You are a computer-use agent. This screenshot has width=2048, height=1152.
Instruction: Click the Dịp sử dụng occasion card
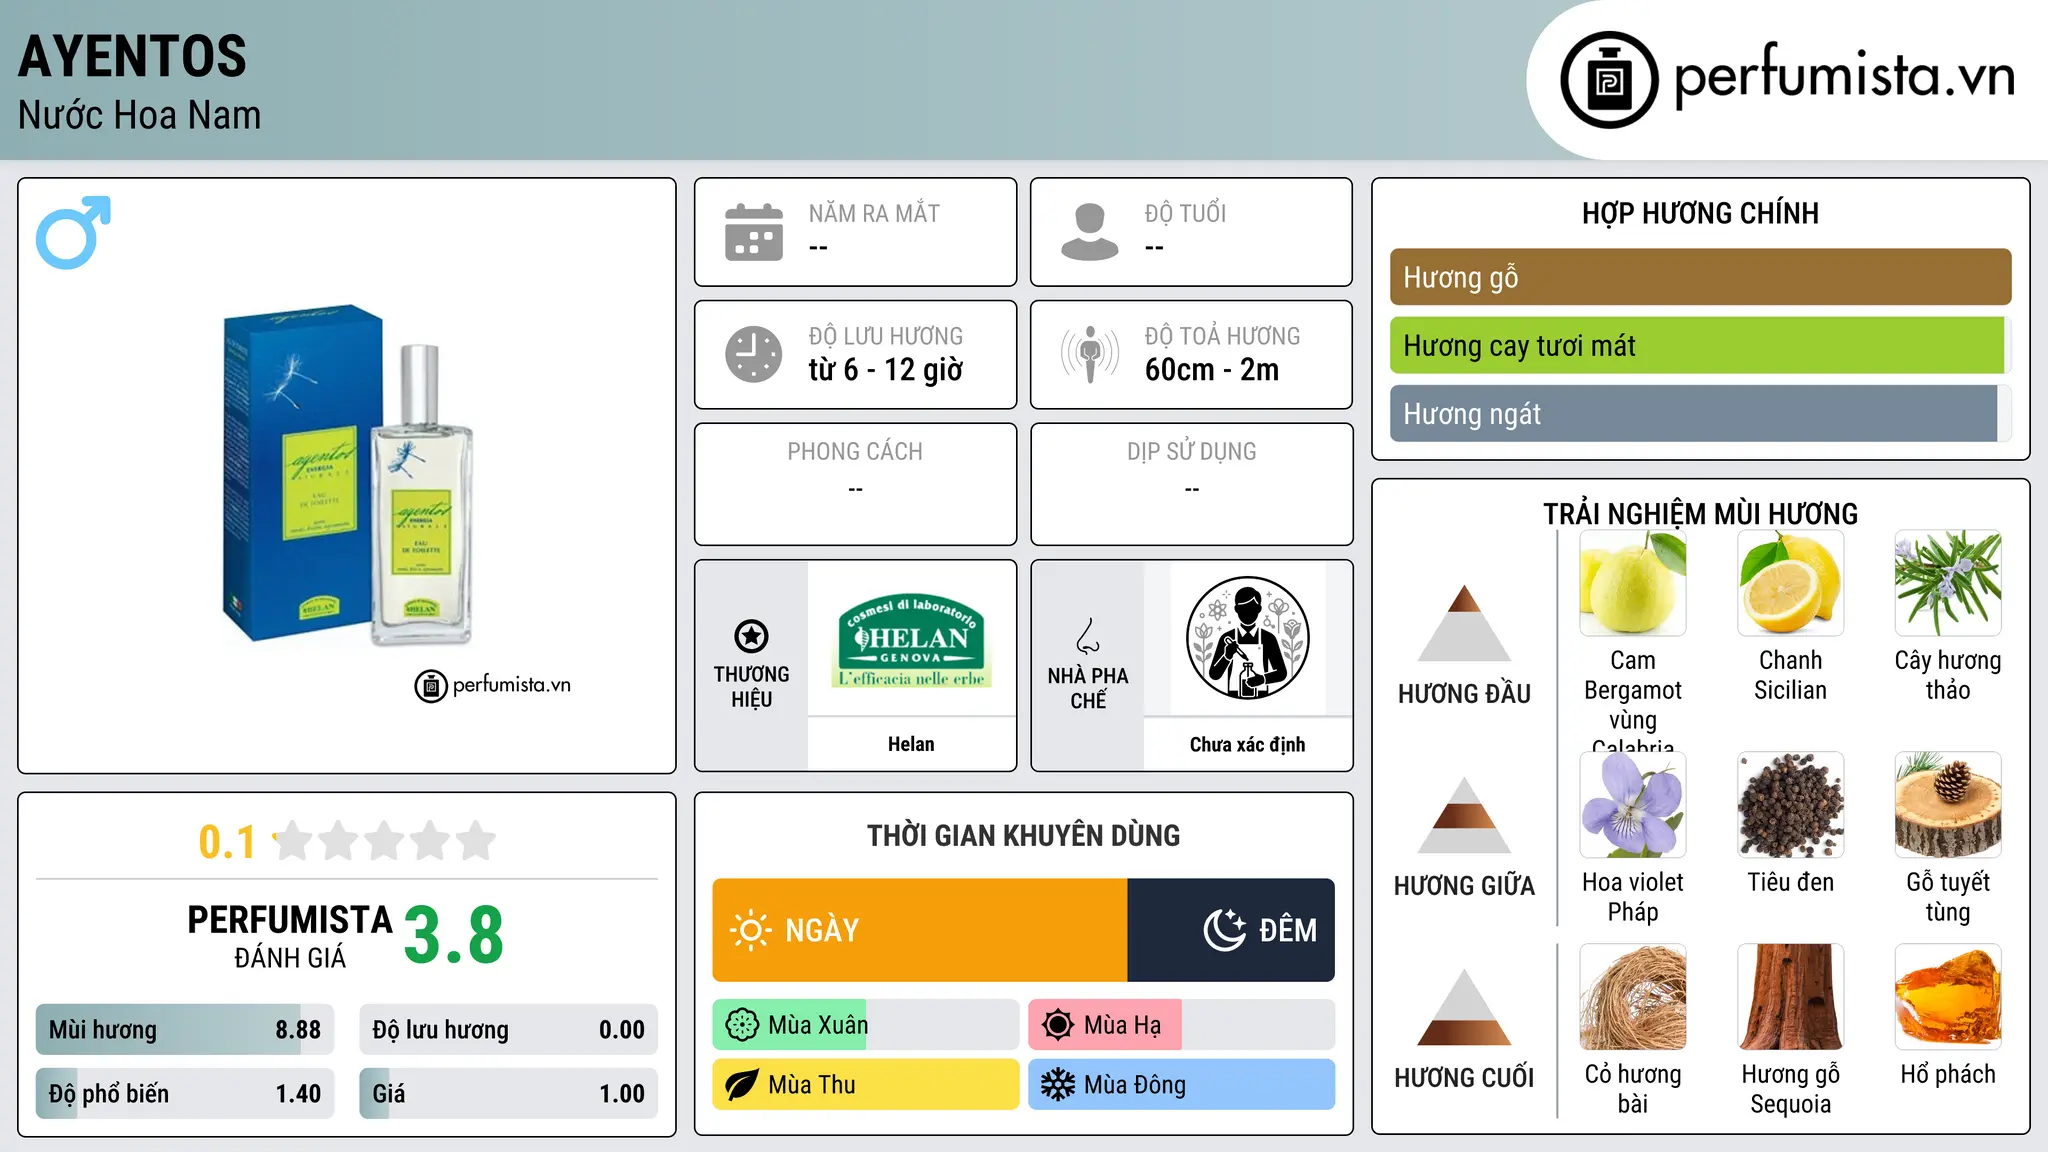[x=1192, y=484]
